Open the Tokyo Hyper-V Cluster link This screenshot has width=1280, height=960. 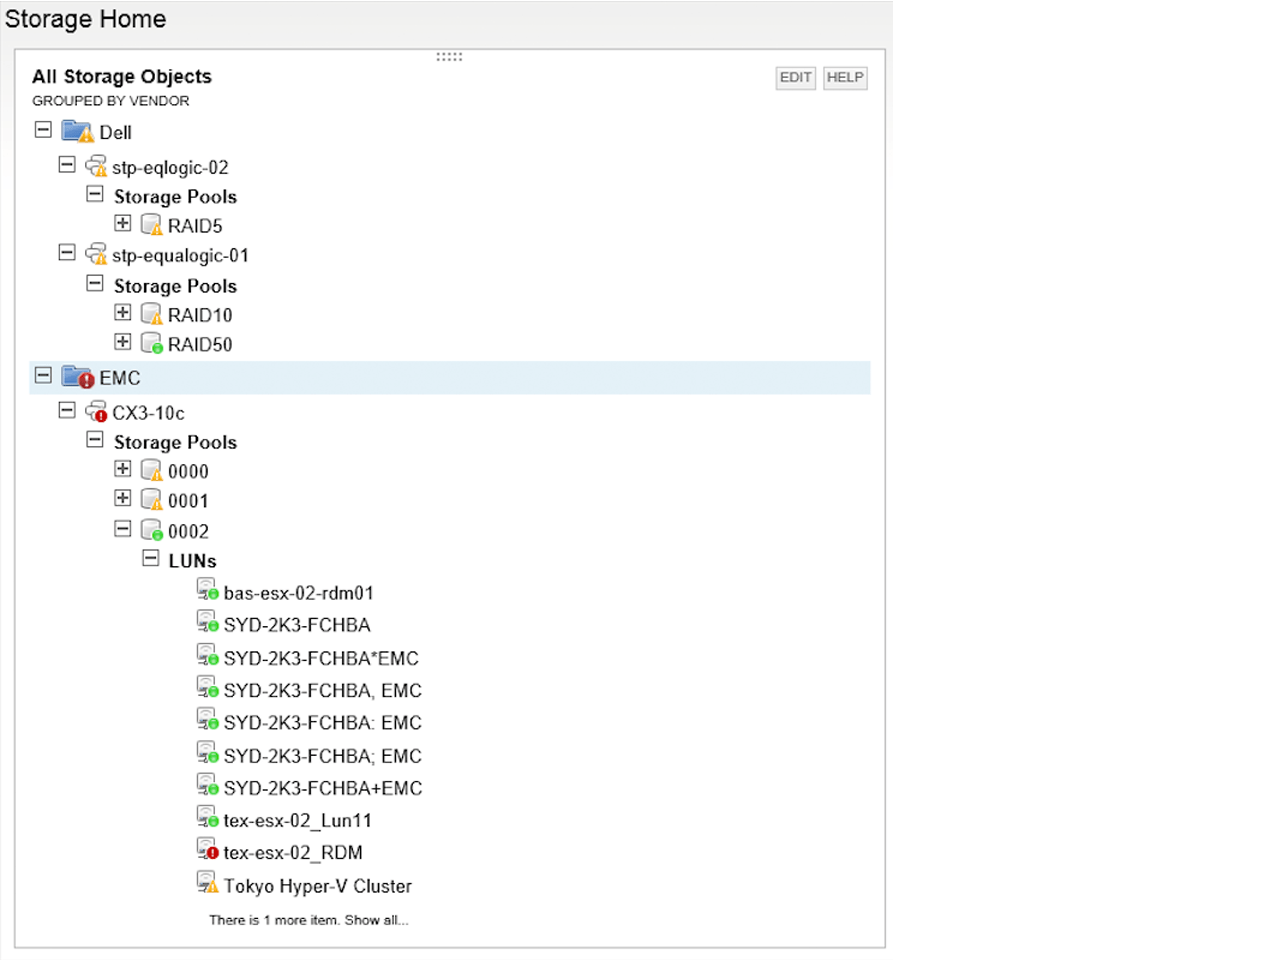pyautogui.click(x=318, y=886)
